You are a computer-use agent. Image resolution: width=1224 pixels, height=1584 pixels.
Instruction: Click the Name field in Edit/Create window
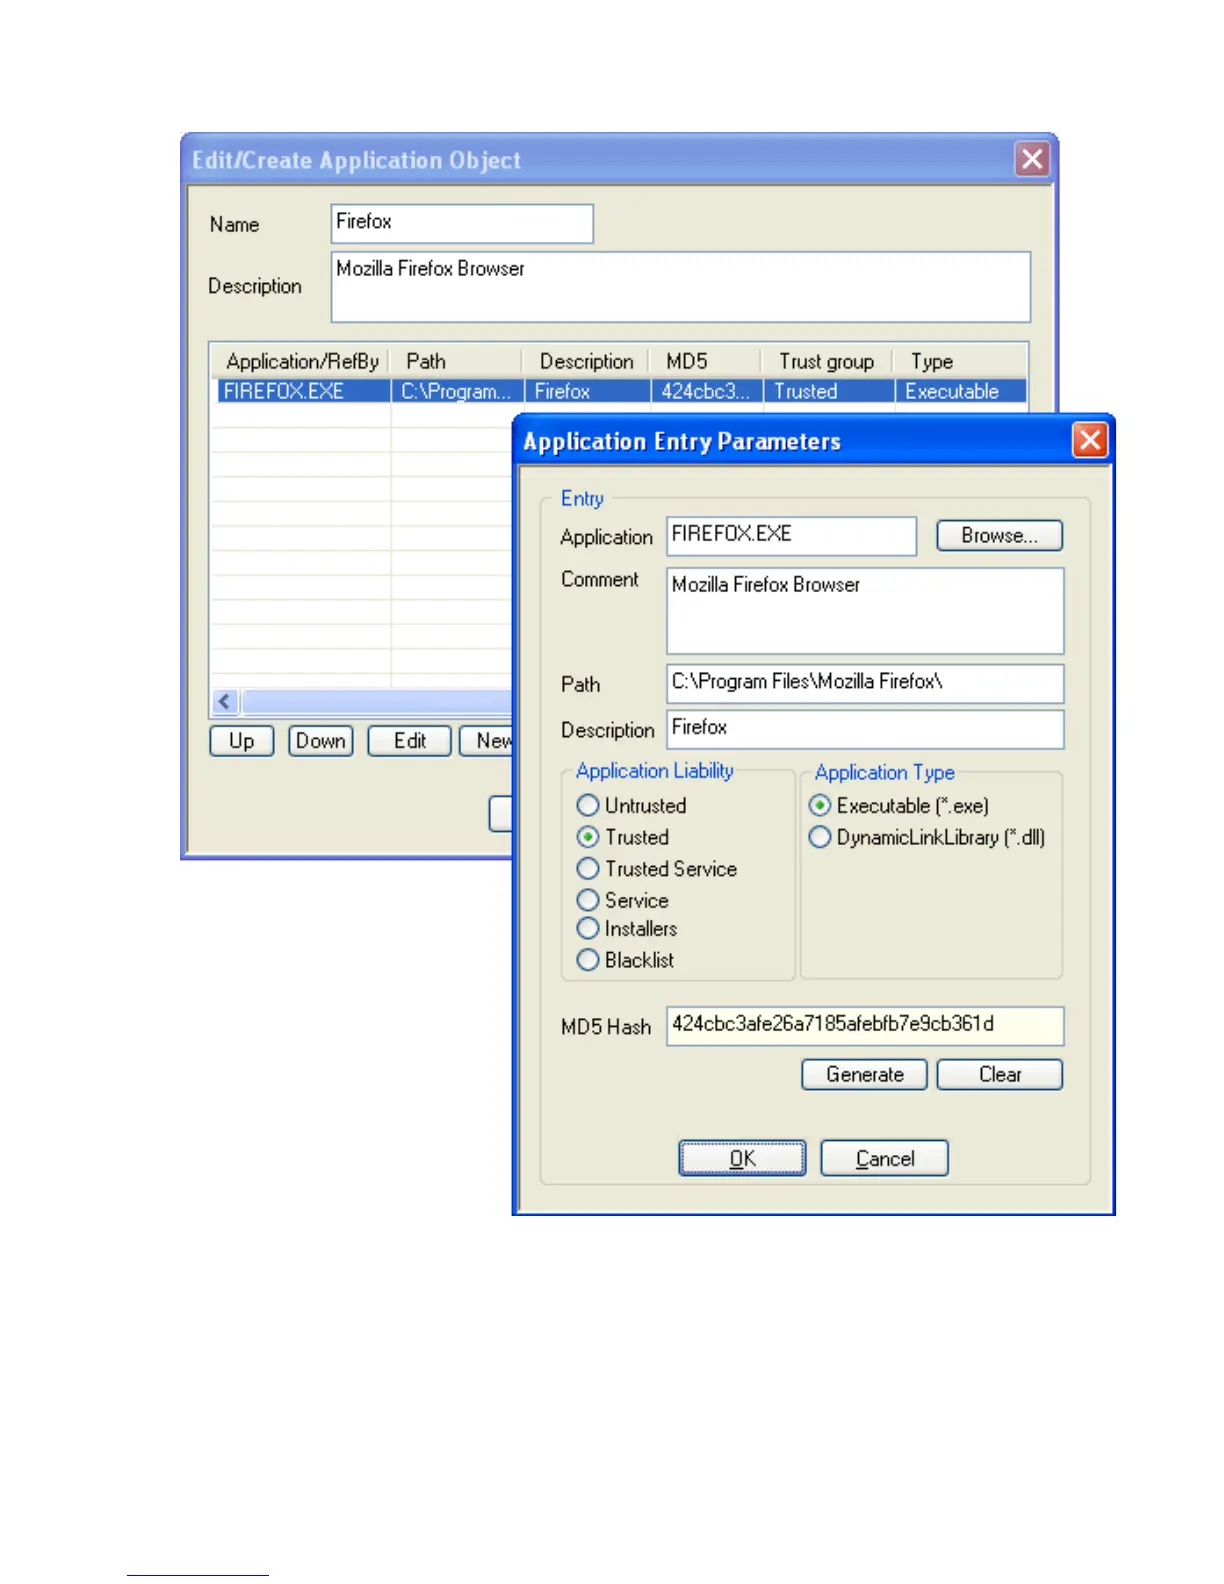(x=462, y=223)
